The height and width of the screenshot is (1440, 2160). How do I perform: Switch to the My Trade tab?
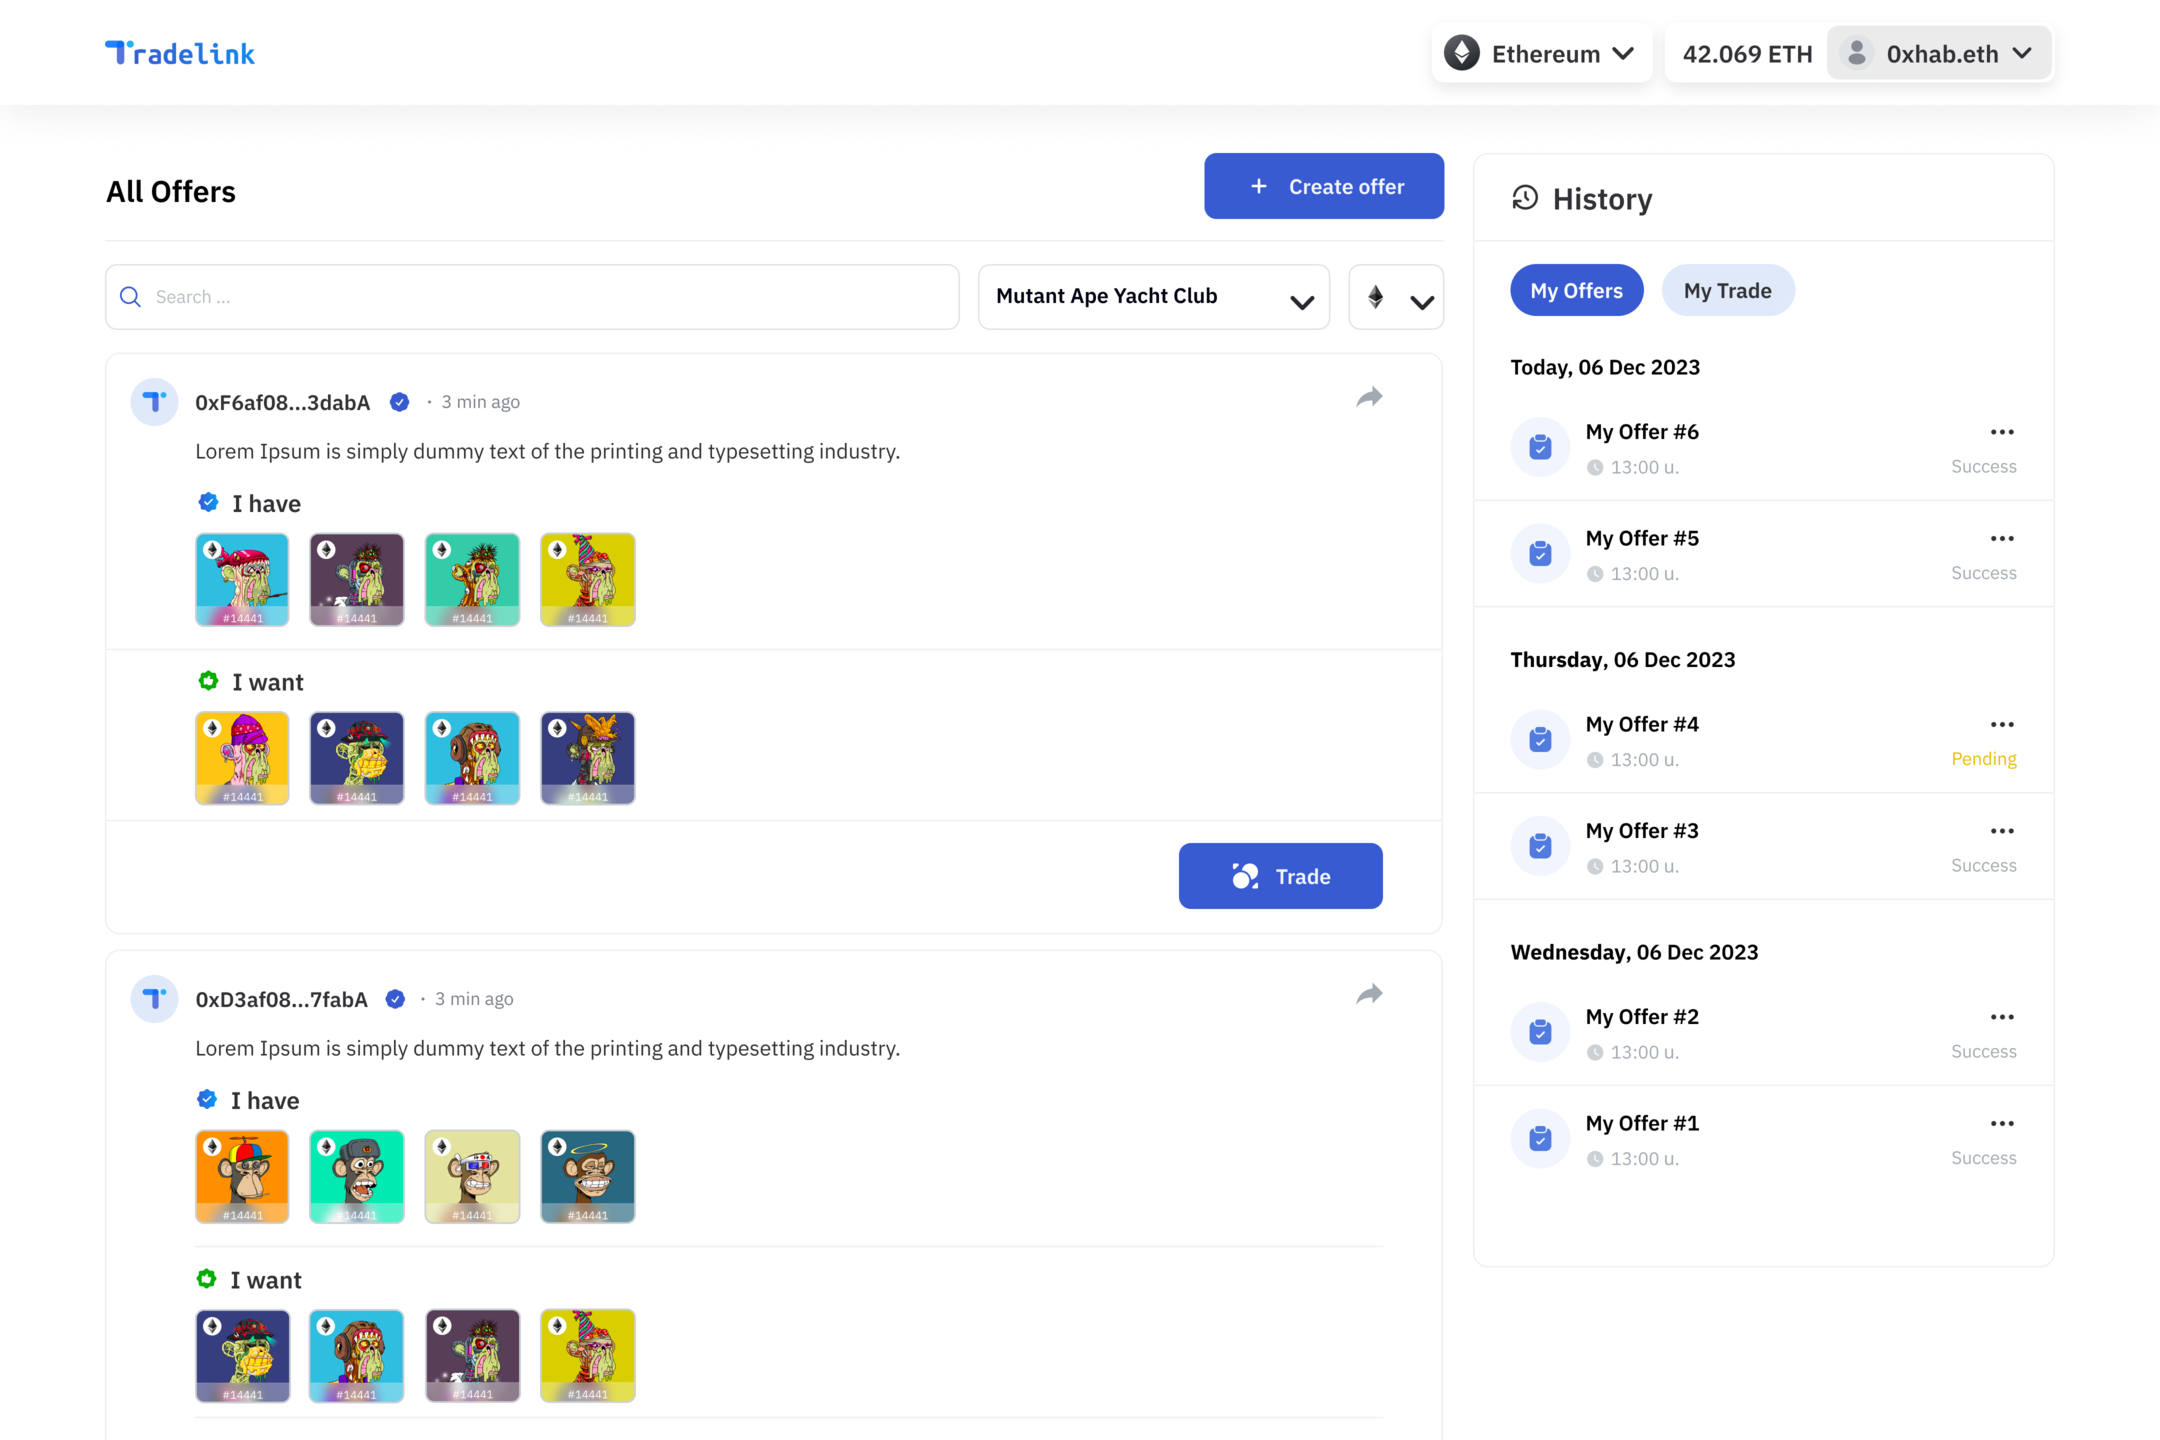point(1727,291)
